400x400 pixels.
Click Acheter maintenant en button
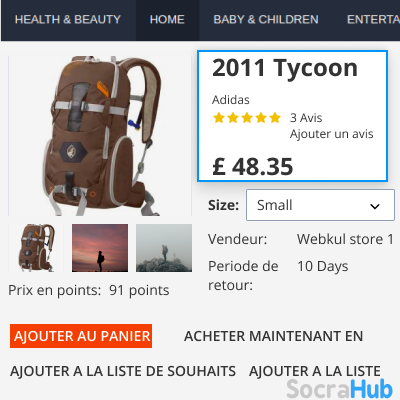click(x=273, y=336)
